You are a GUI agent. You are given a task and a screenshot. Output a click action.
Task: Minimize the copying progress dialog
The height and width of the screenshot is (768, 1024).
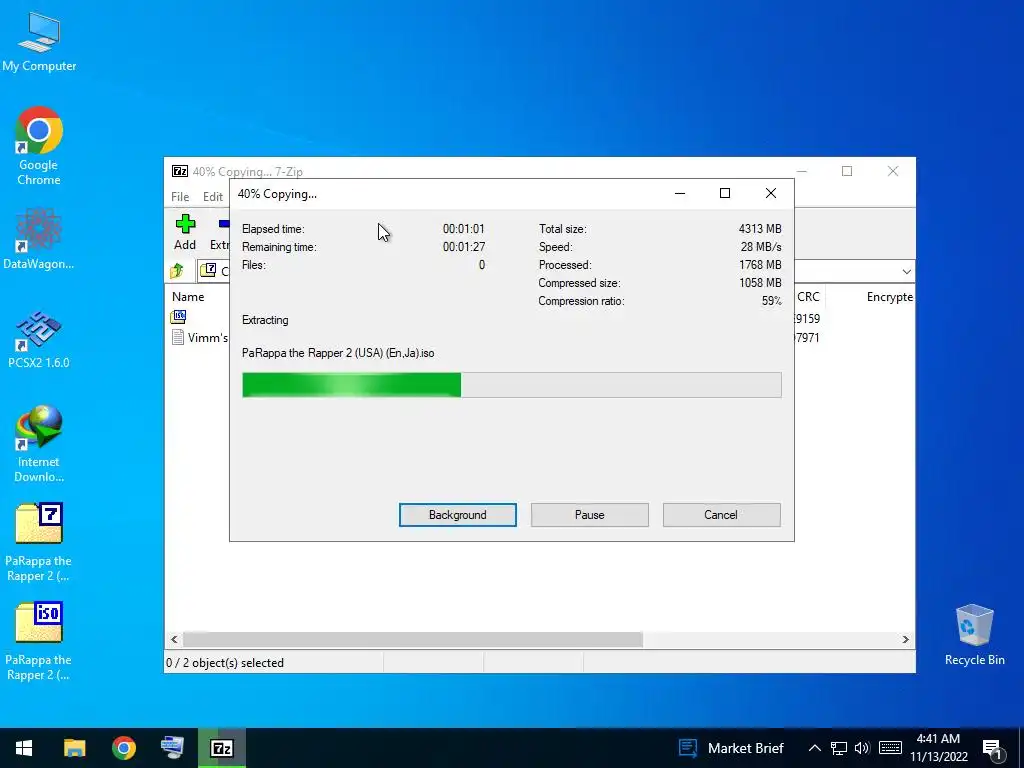[x=680, y=193]
